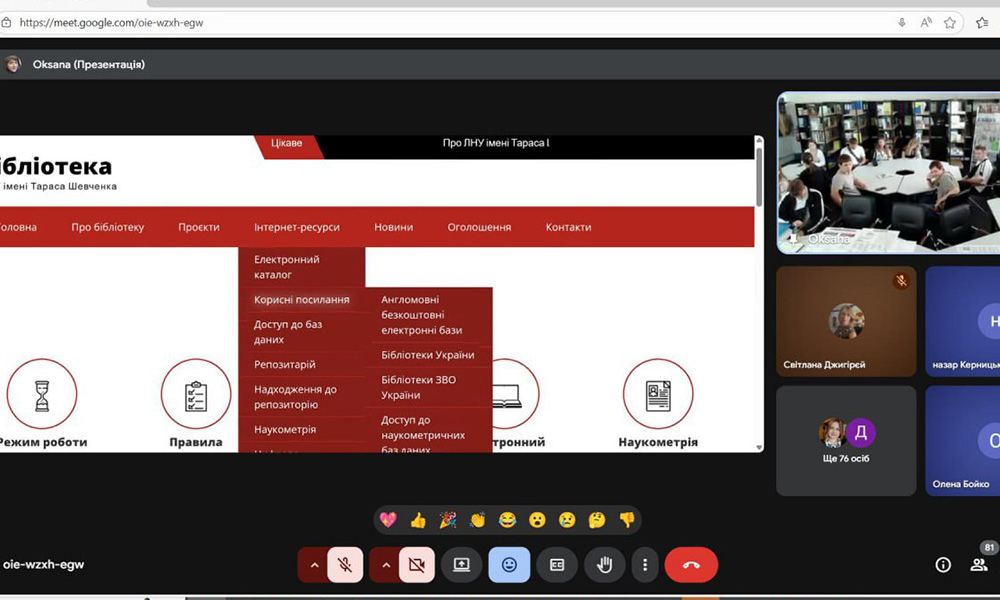This screenshot has width=1000, height=600.
Task: Open Головна menu item
Action: [x=18, y=227]
